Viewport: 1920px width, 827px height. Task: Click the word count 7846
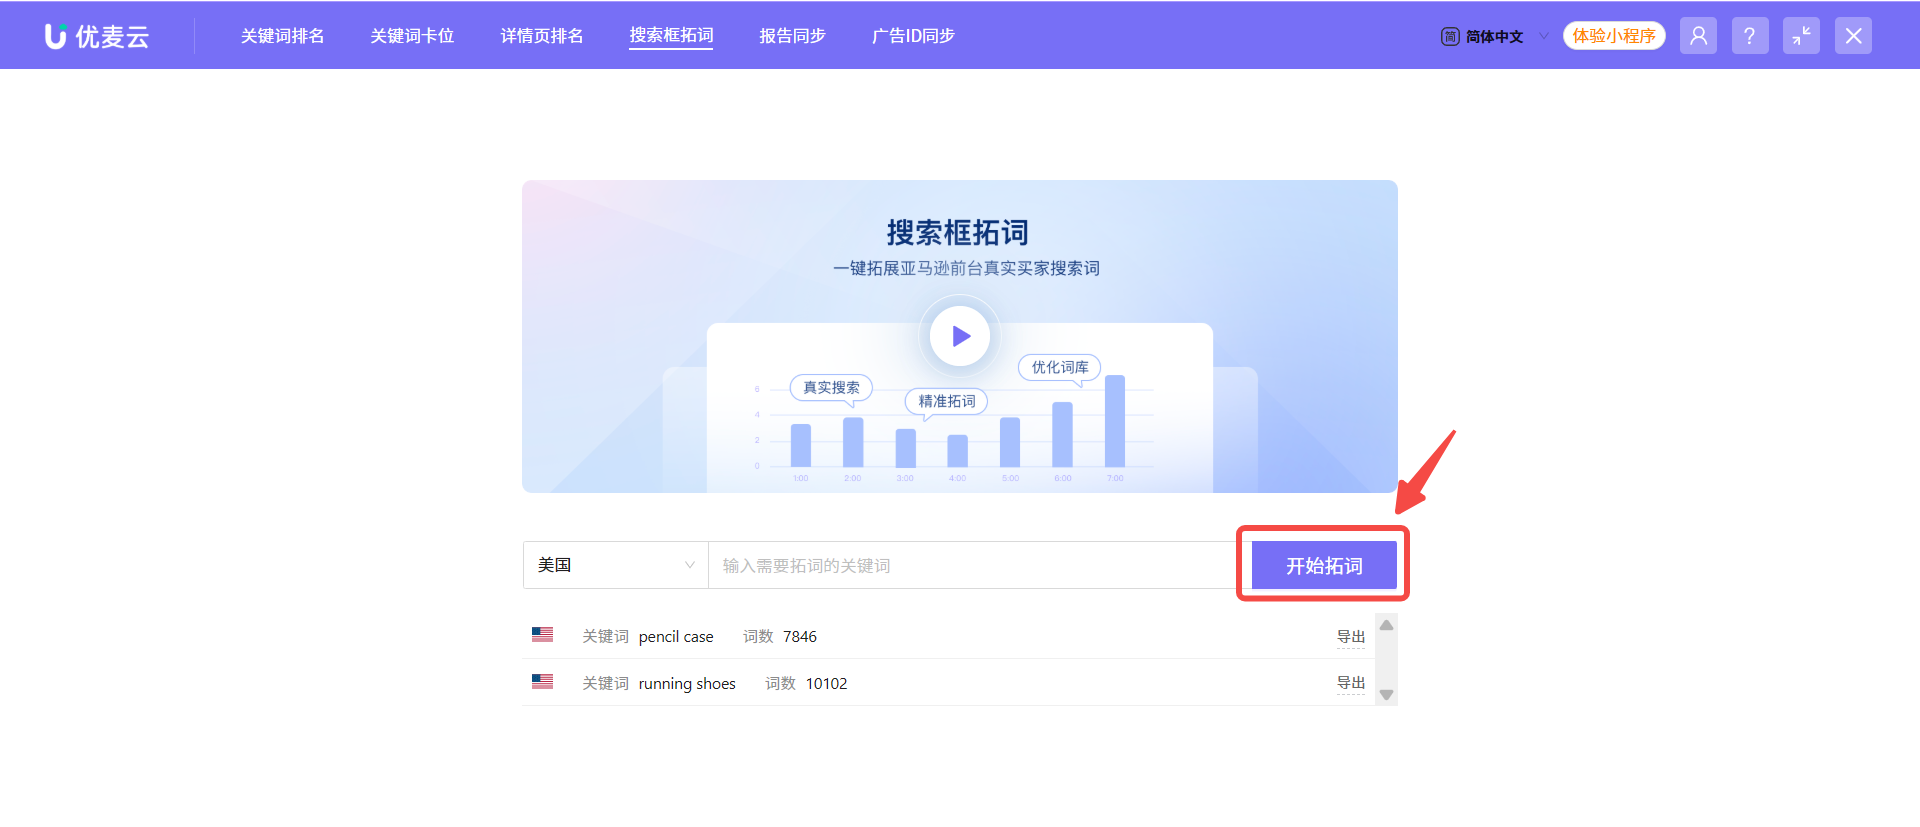tap(799, 636)
